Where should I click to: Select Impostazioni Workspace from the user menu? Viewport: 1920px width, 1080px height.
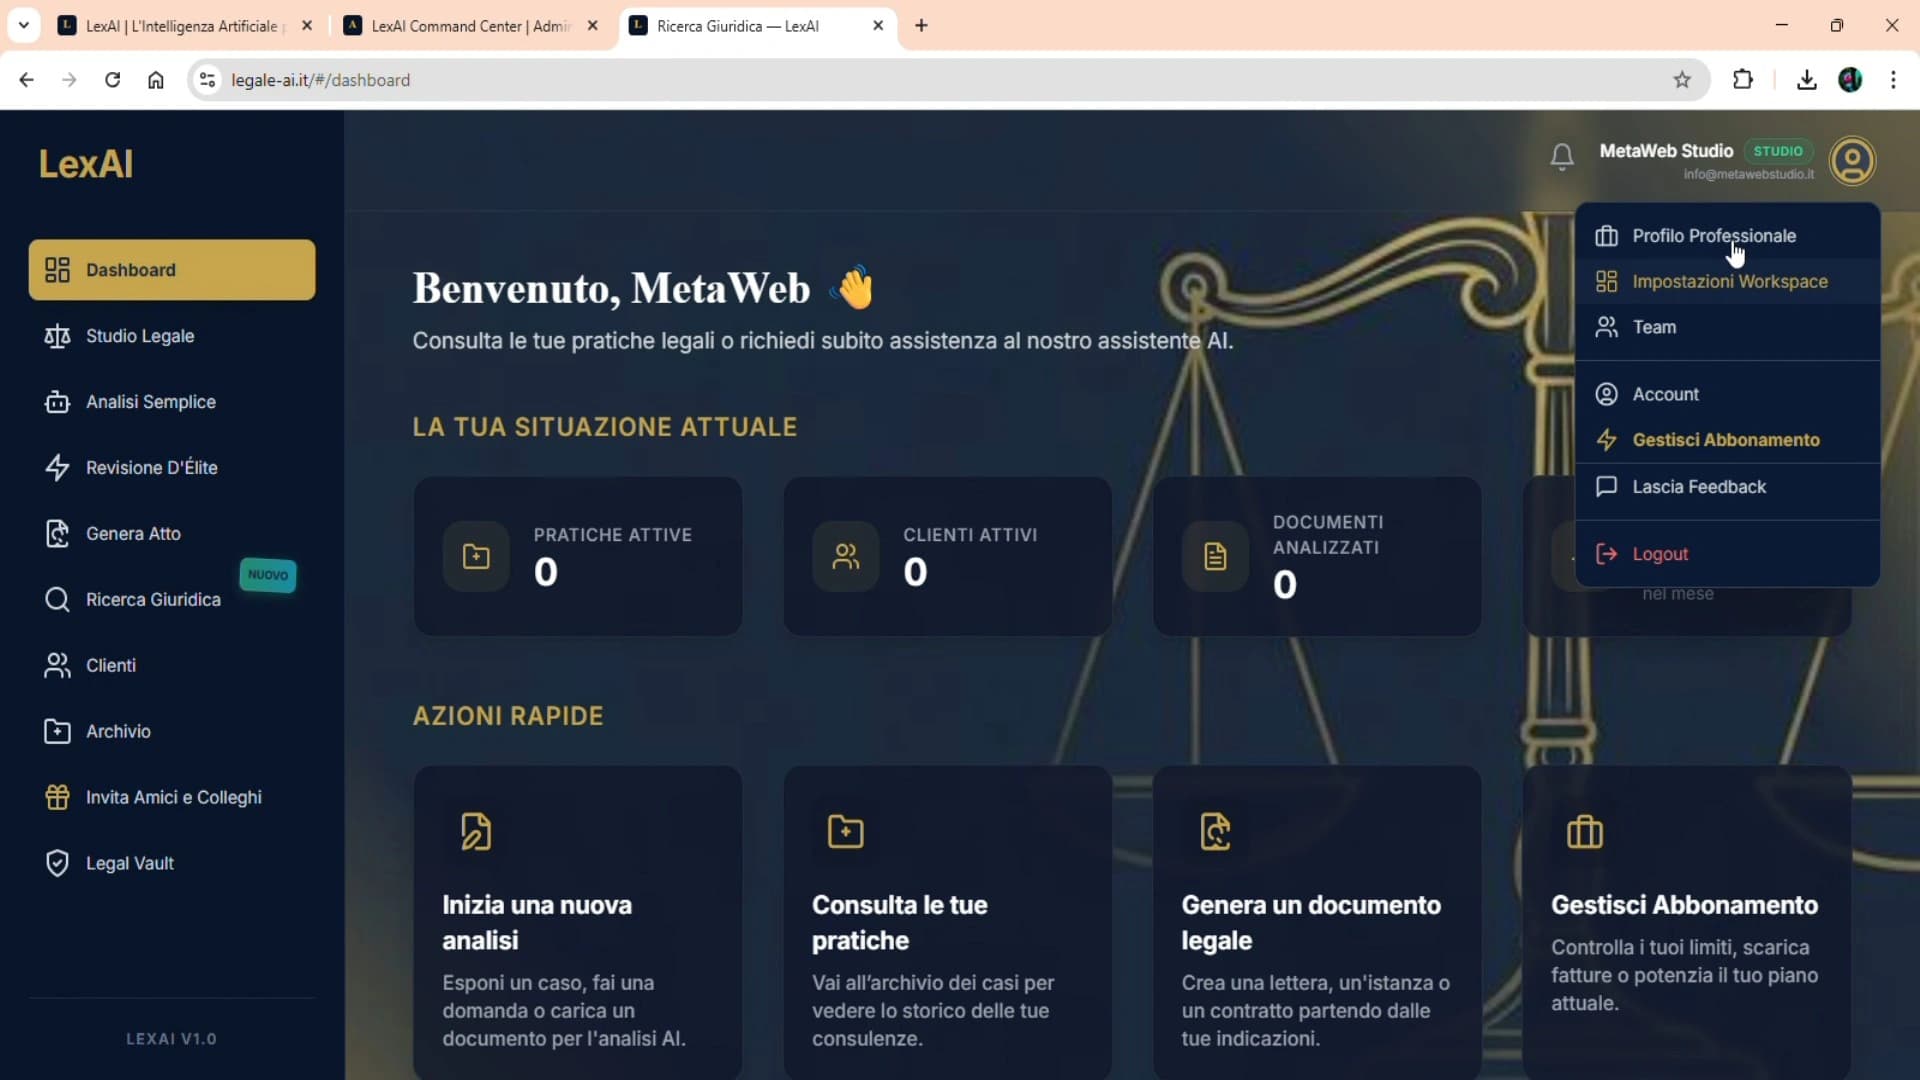click(x=1729, y=282)
